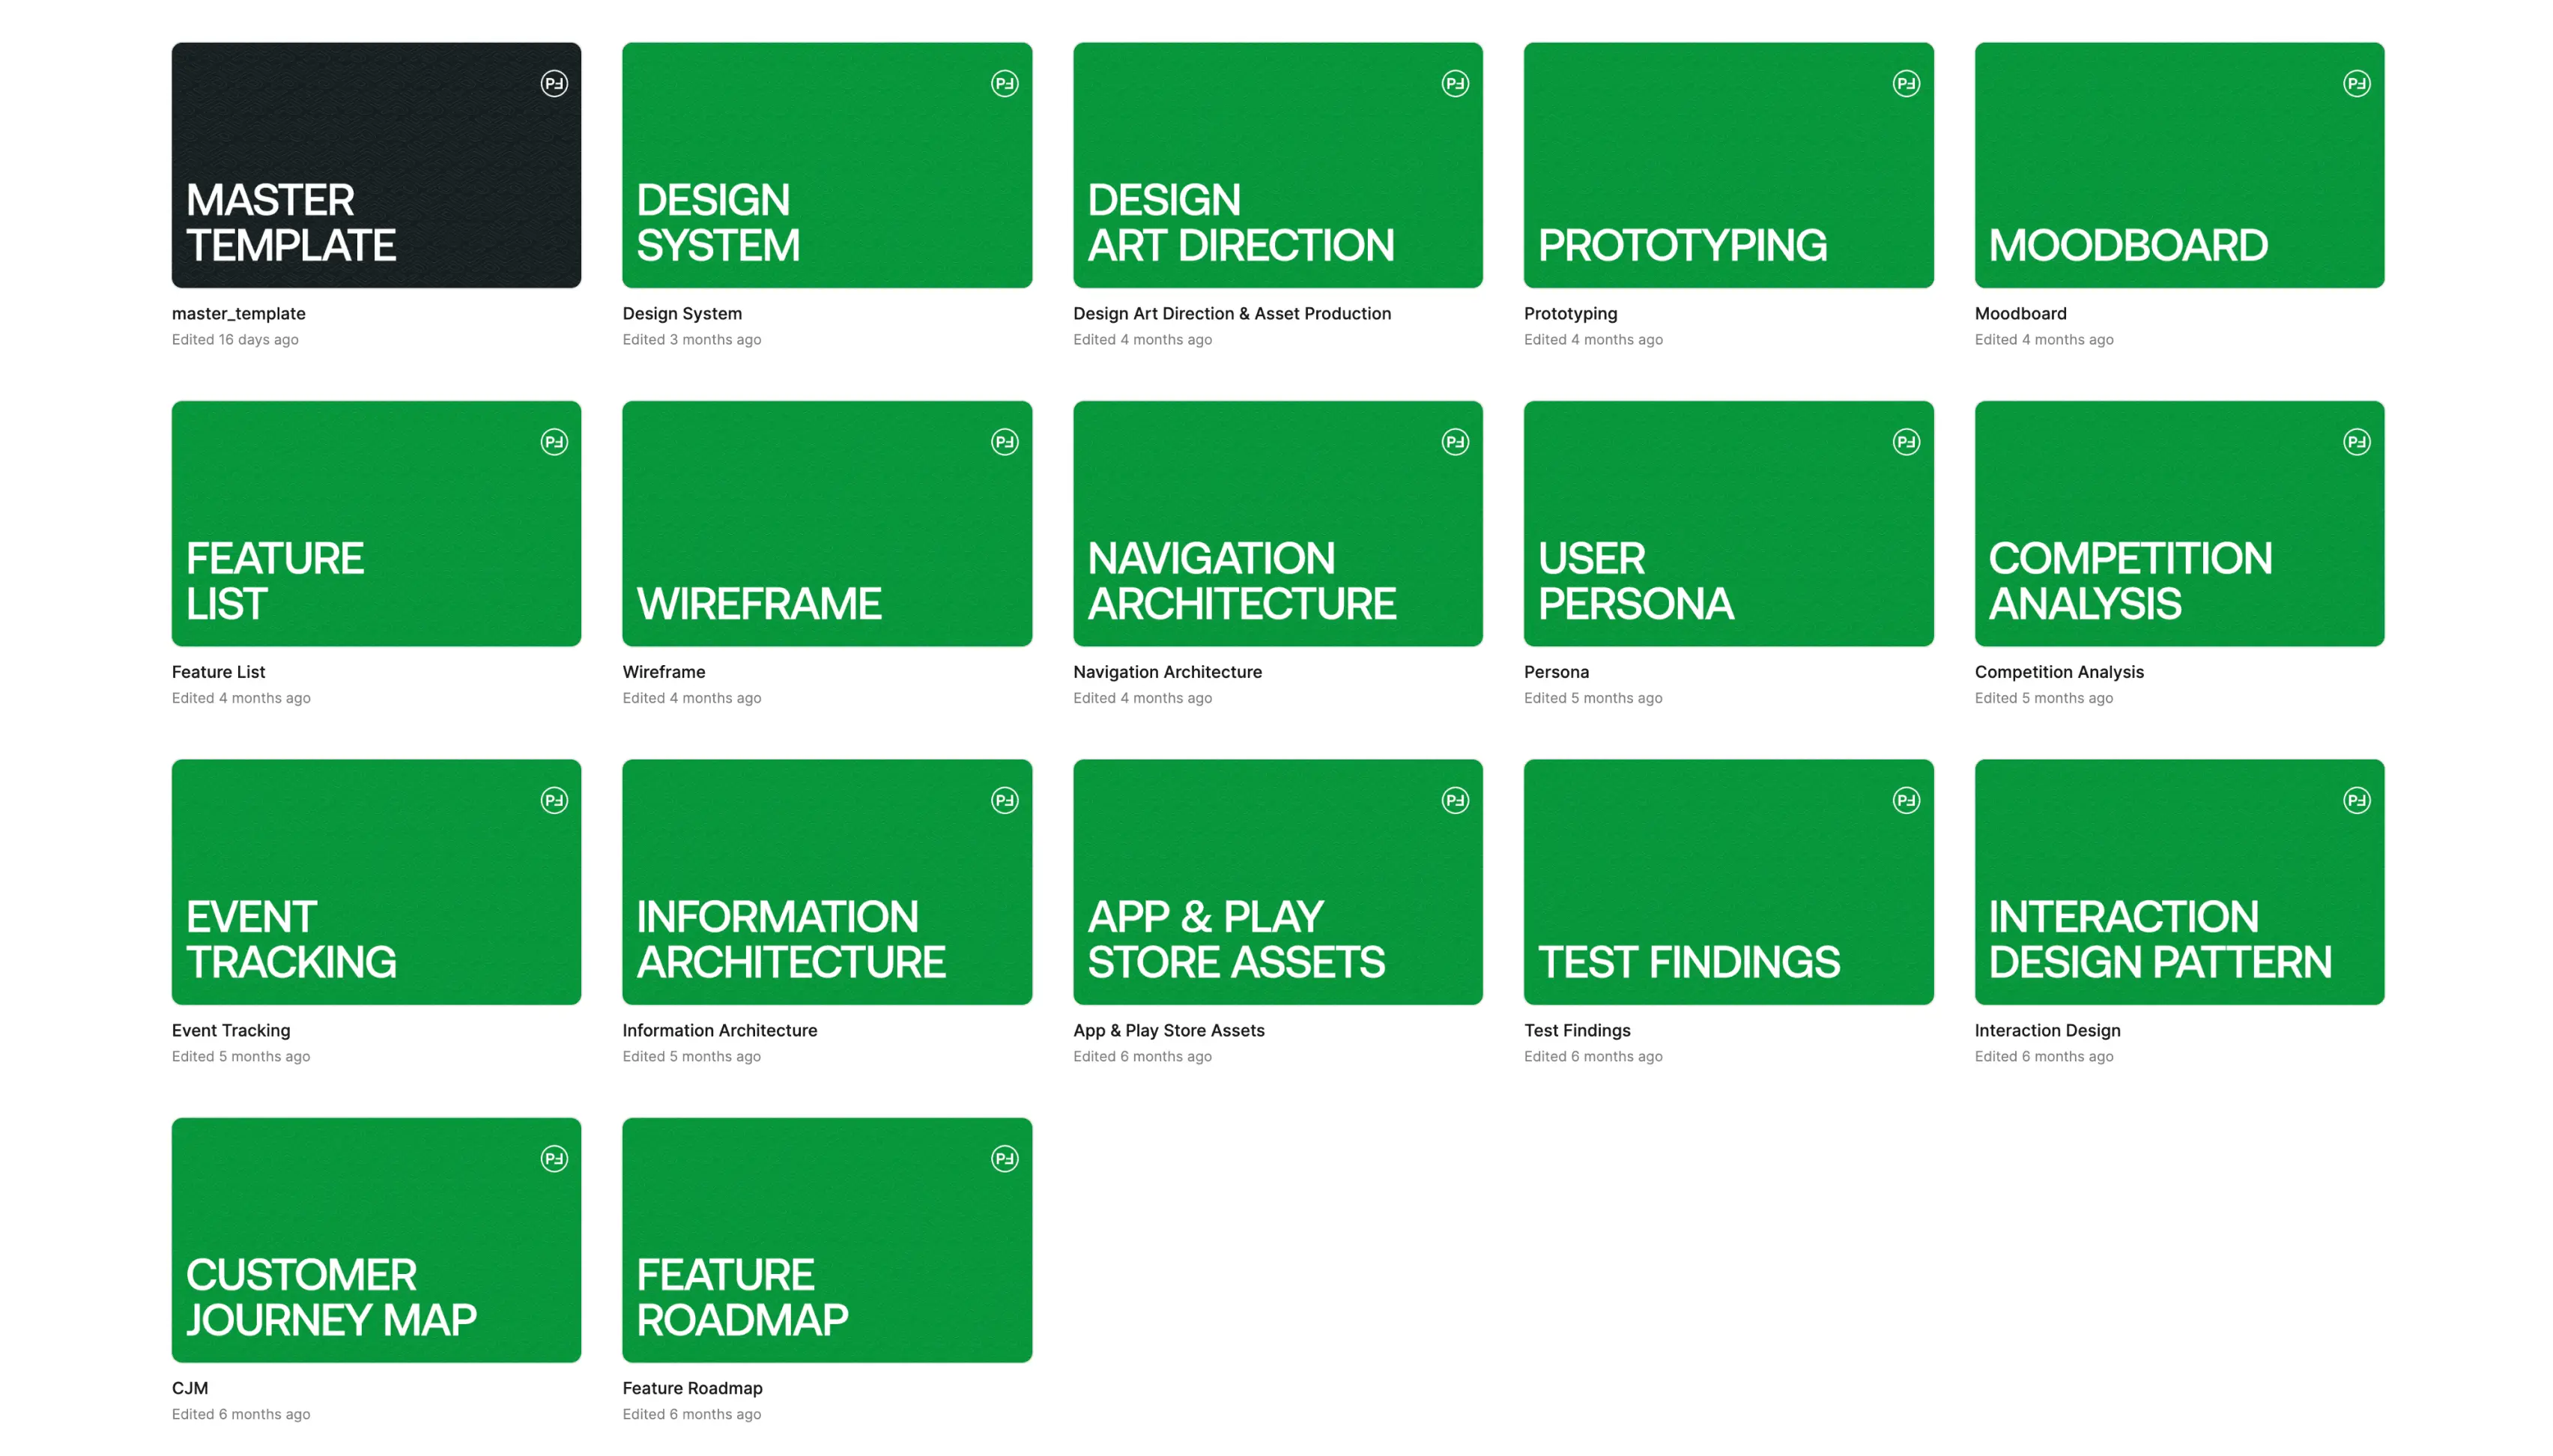
Task: Click 'Edited 4 months ago' under Wireframe
Action: click(691, 698)
